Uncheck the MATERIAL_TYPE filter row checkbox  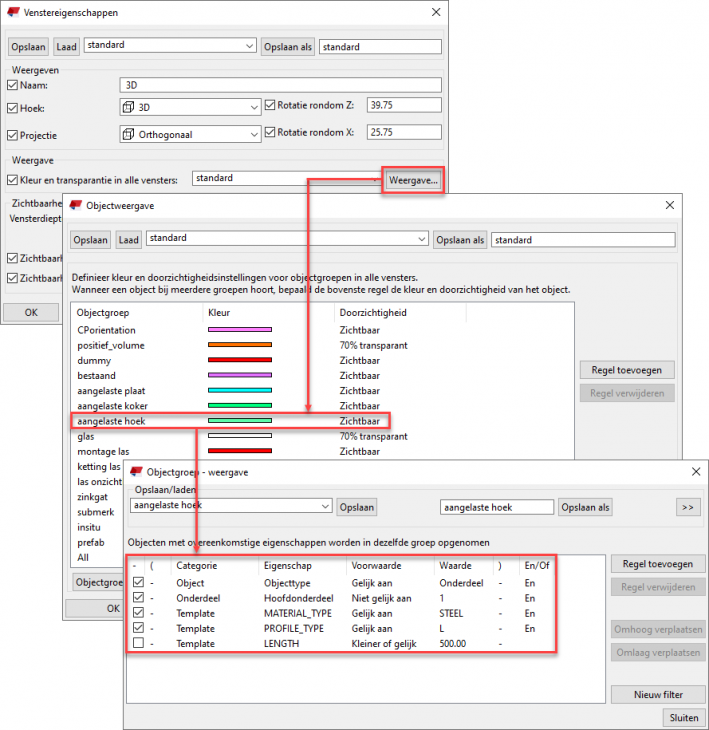click(x=138, y=613)
